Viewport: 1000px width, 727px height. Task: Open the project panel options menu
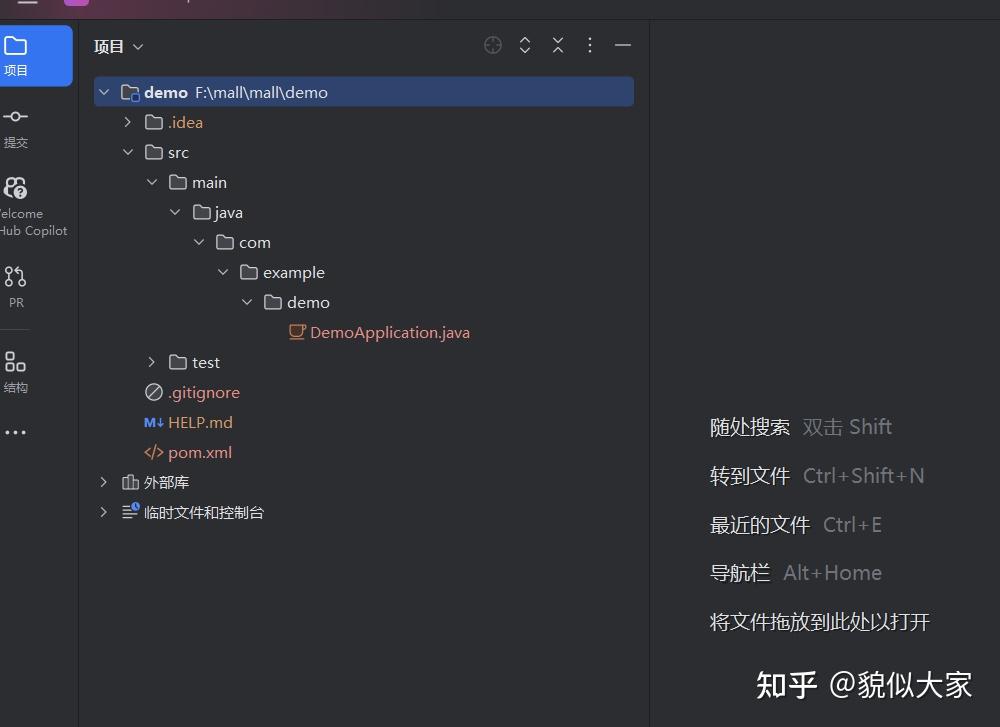pyautogui.click(x=590, y=45)
